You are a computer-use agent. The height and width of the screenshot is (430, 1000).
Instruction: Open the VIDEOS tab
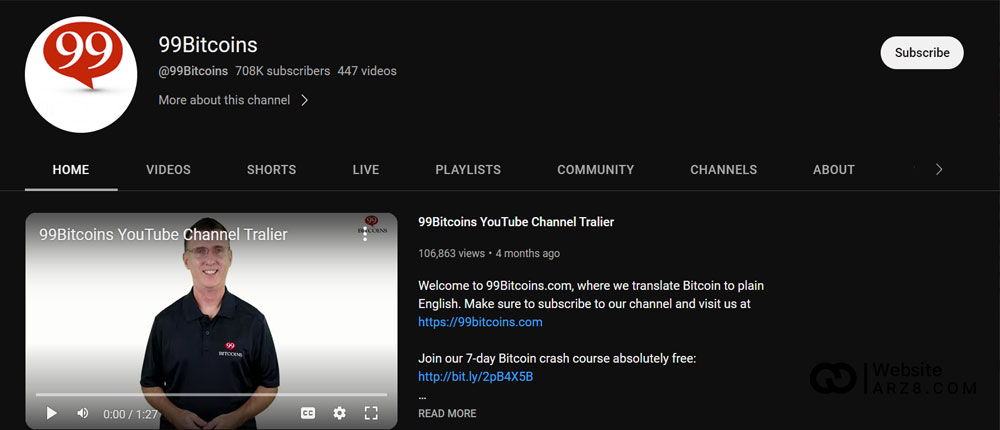(168, 170)
